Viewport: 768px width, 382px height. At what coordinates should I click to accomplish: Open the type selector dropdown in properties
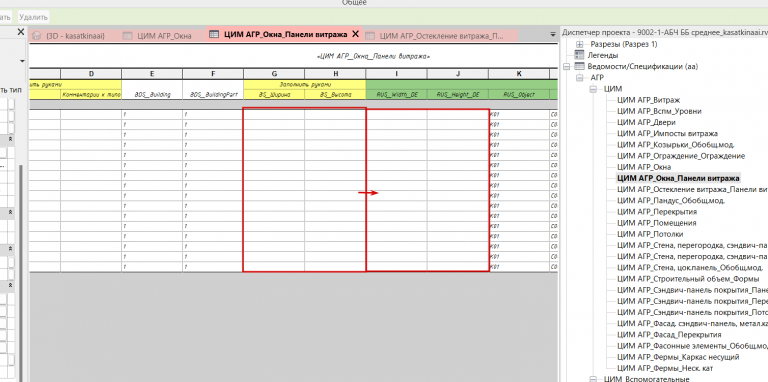click(23, 61)
